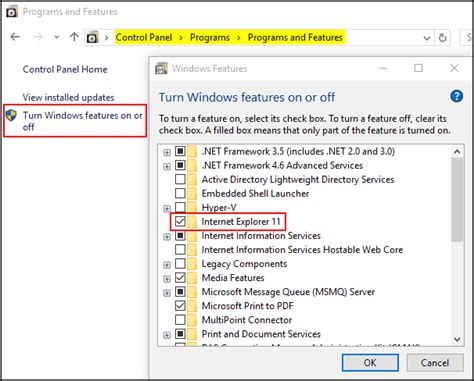Enable the Legacy Components checkbox
Viewport: 474px width, 381px height.
[x=180, y=263]
